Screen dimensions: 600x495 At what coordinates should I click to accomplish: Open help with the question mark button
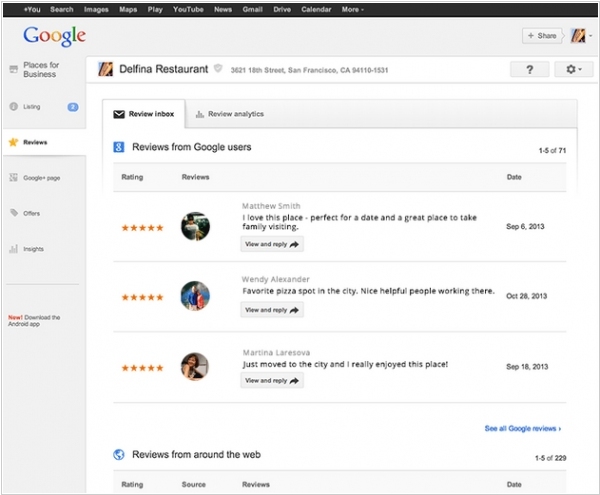(530, 69)
